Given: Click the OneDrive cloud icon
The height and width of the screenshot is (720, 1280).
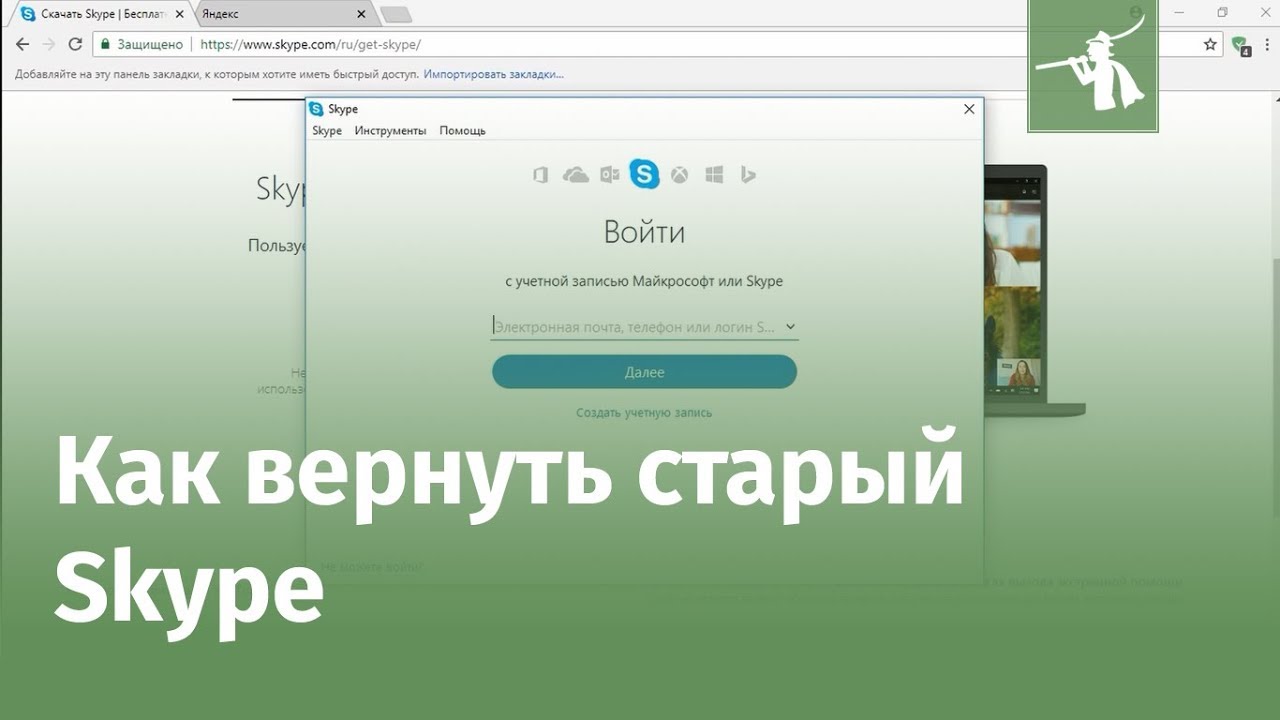Looking at the screenshot, I should coord(576,175).
